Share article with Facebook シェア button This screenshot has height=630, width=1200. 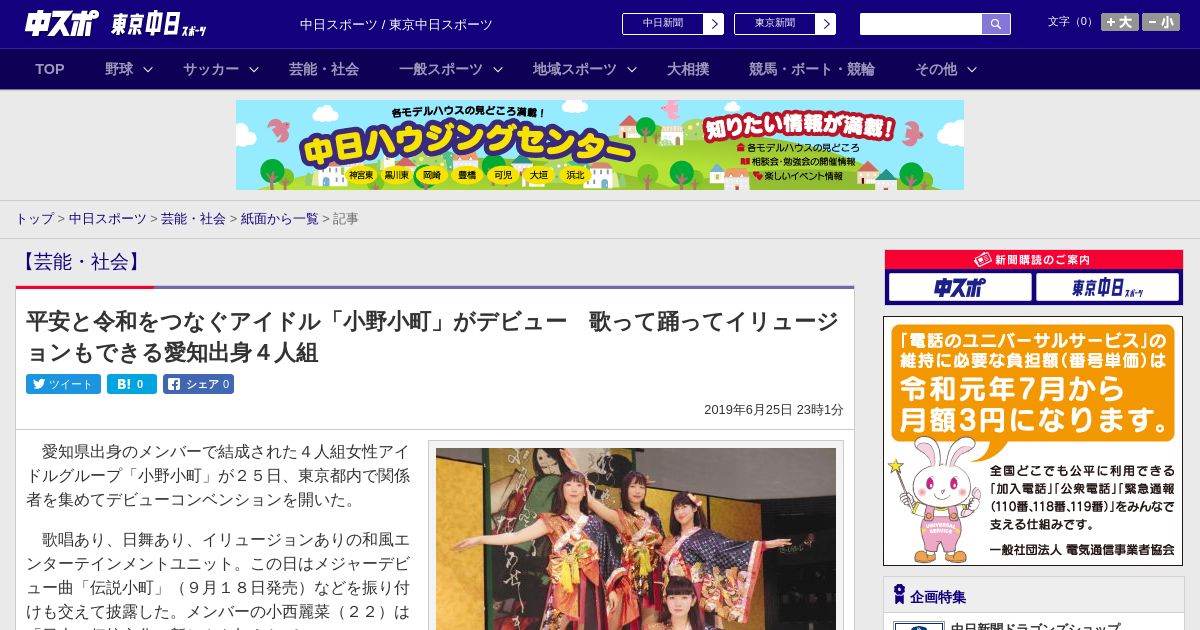coord(199,384)
